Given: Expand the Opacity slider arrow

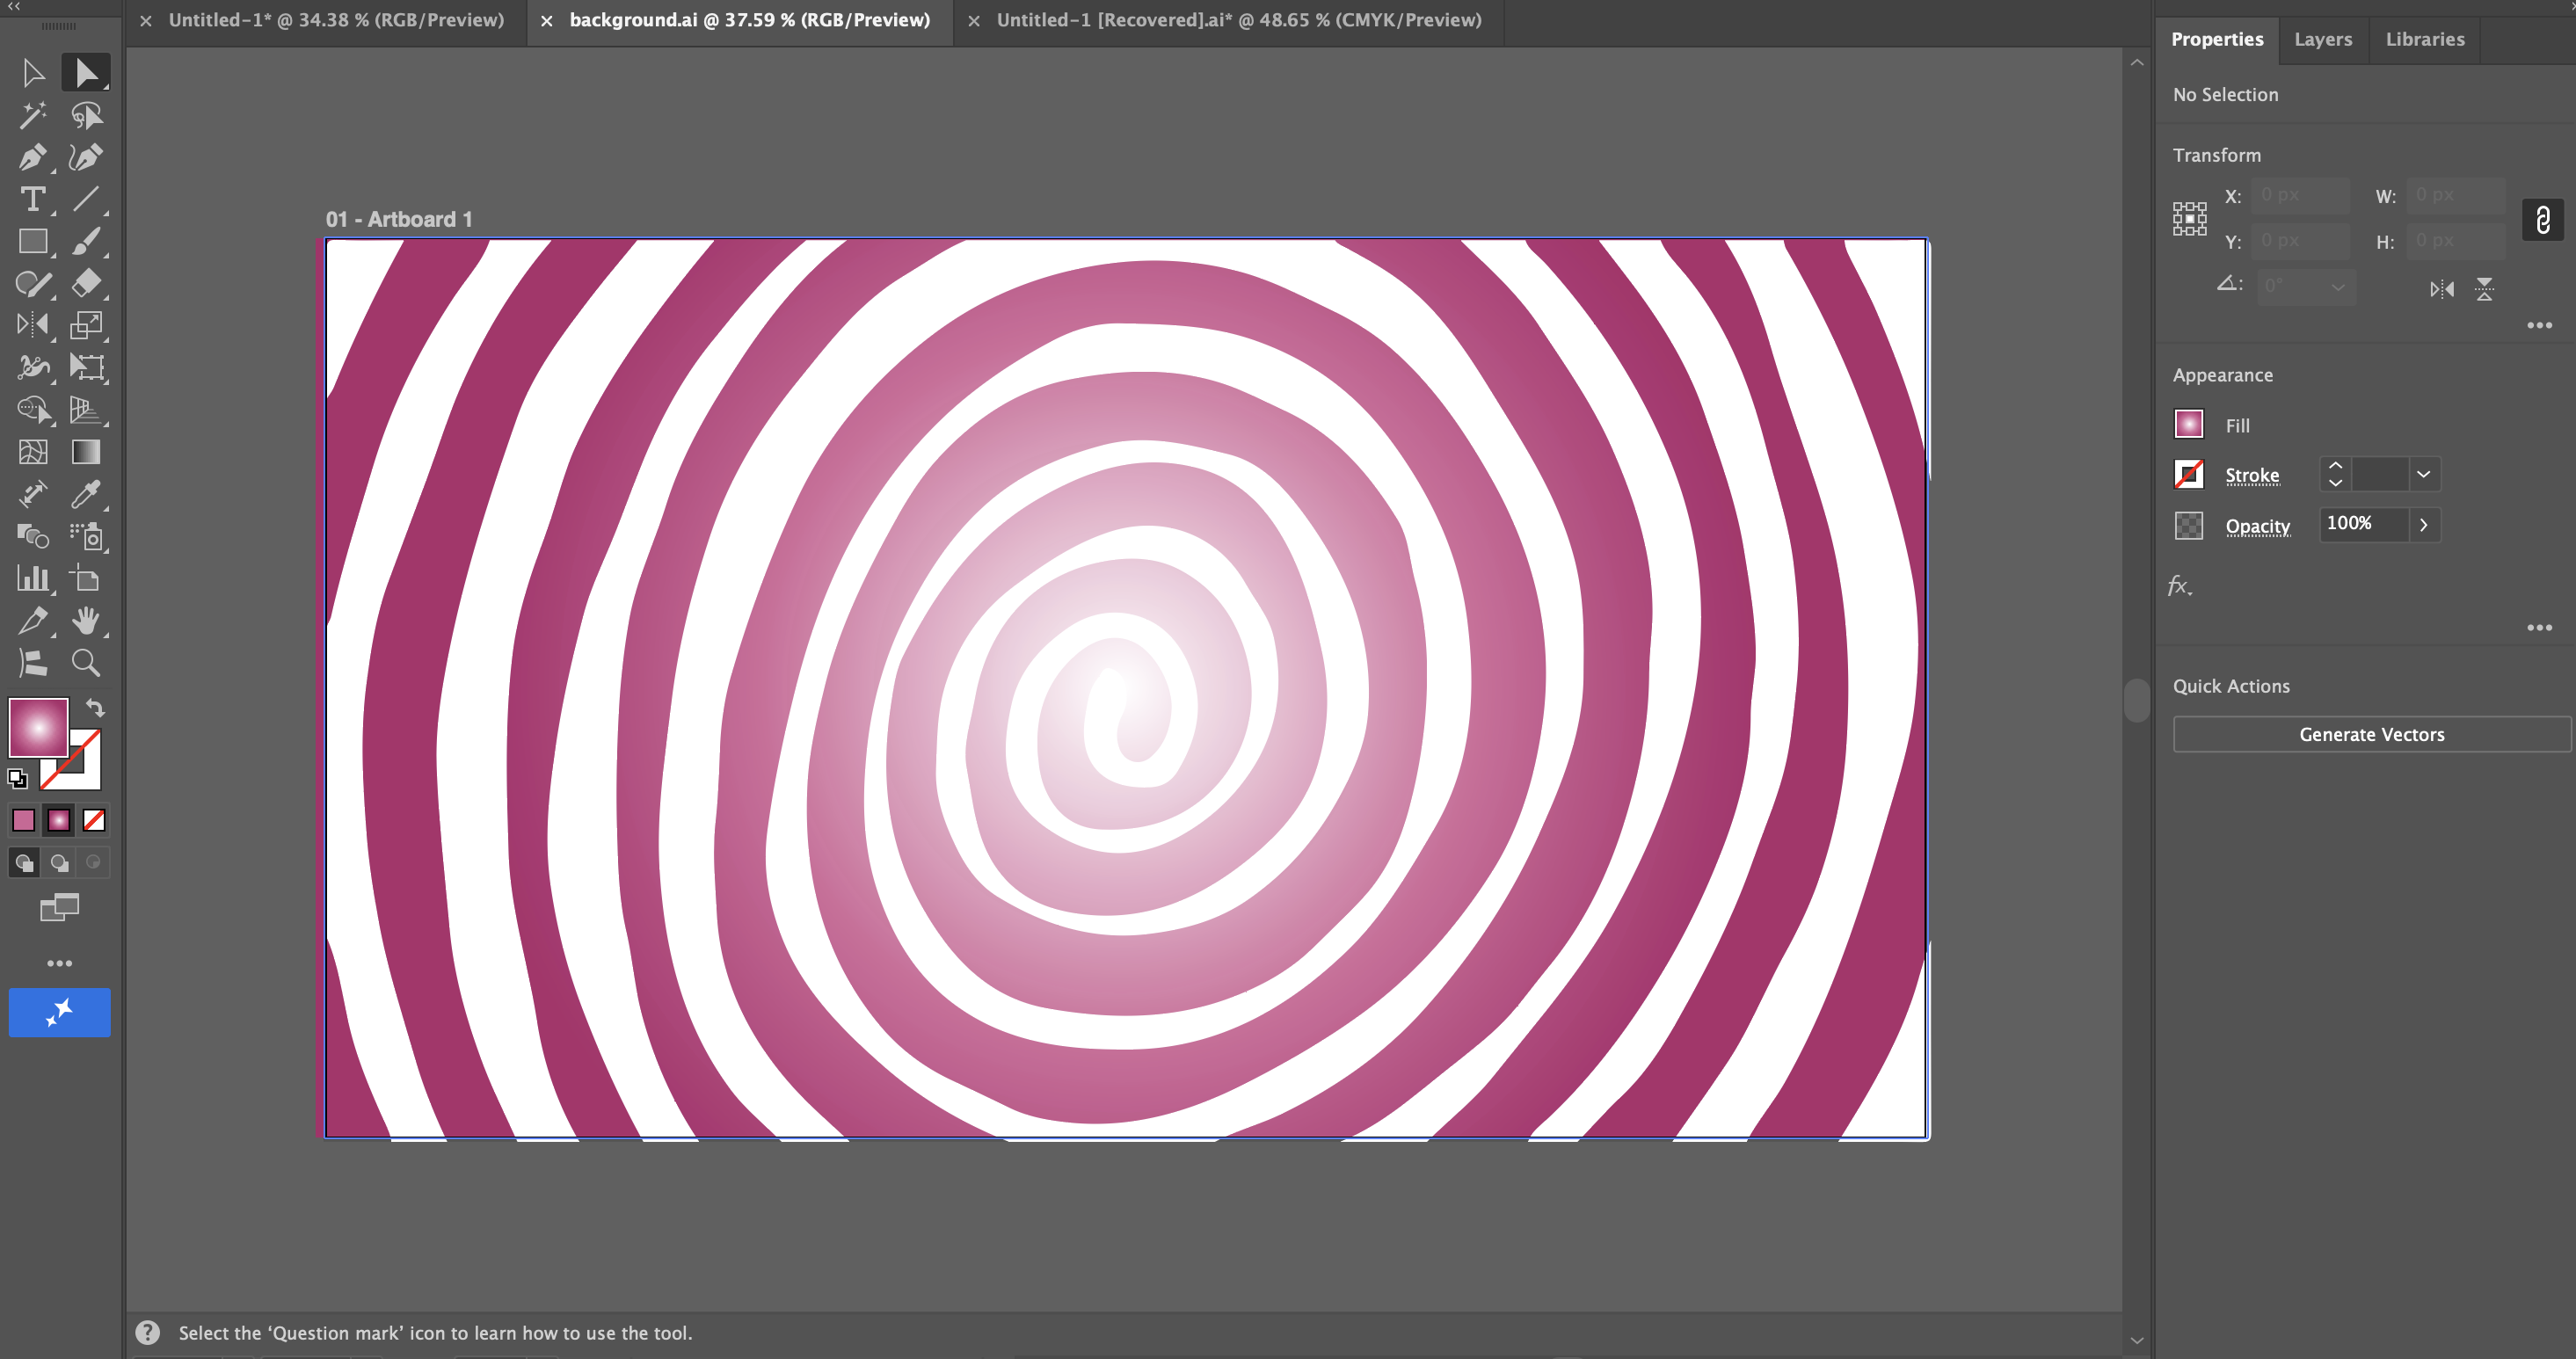Looking at the screenshot, I should (x=2423, y=525).
